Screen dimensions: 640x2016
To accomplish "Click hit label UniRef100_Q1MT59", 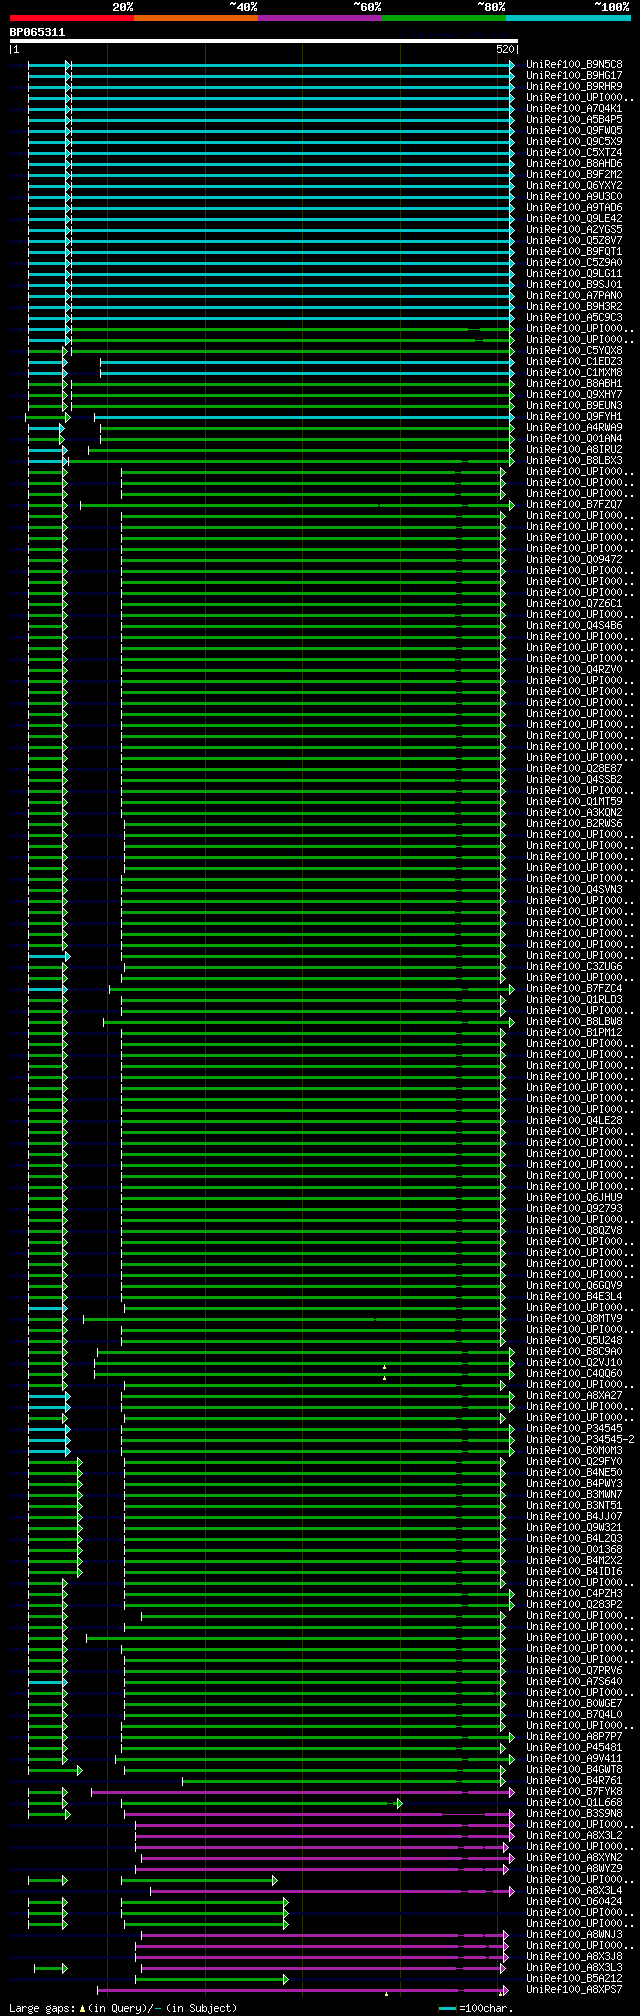I will pos(574,802).
